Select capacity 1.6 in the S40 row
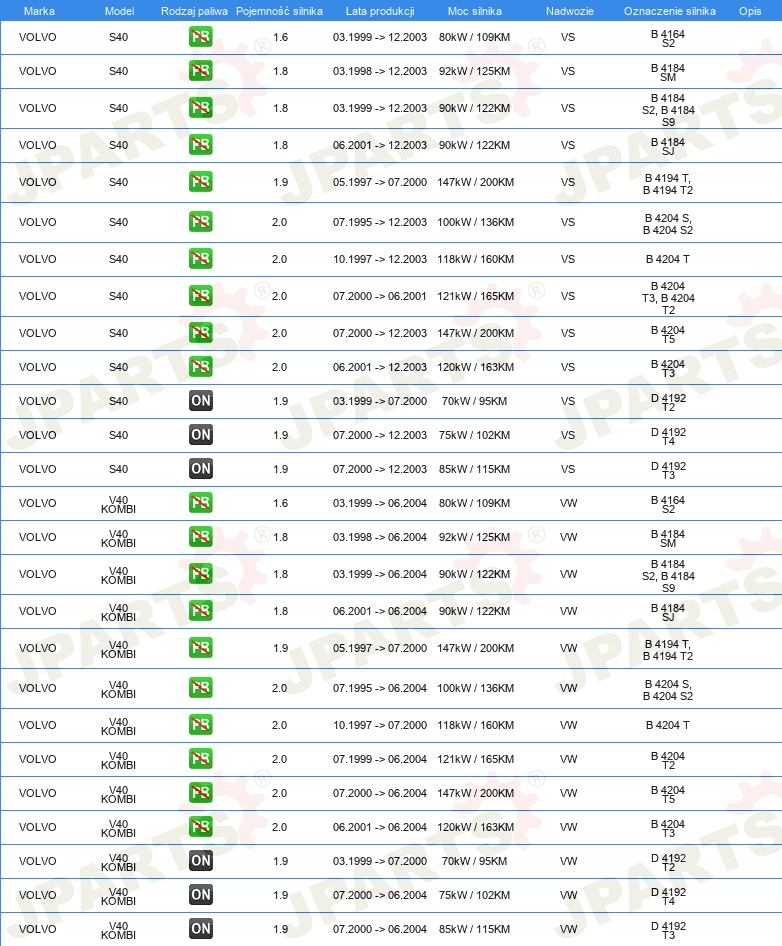 point(281,37)
